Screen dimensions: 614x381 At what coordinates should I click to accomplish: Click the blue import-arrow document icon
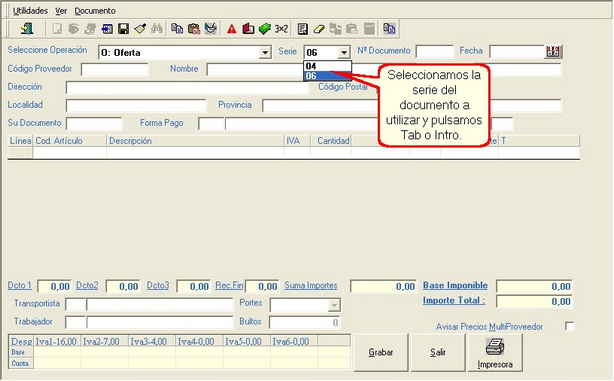[x=107, y=29]
